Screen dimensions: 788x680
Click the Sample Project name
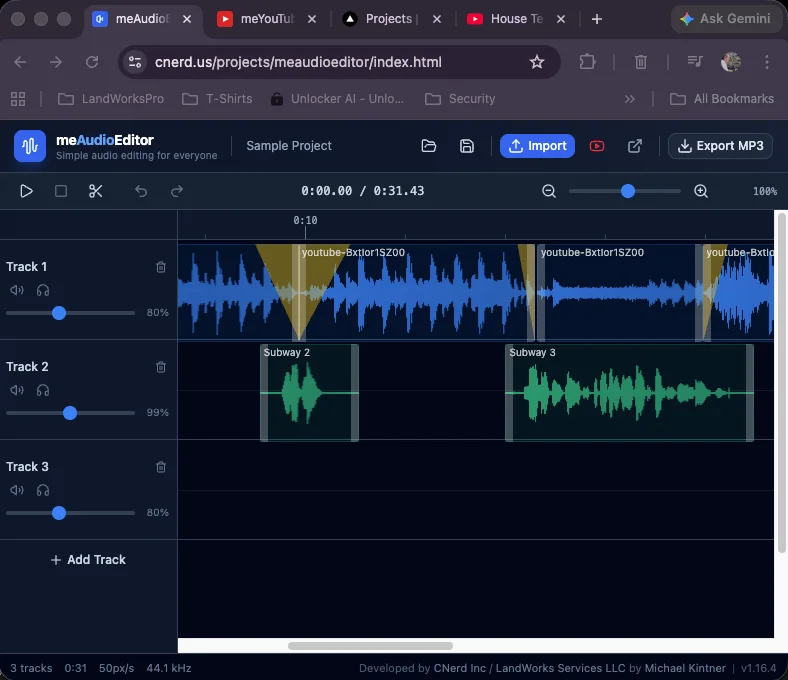tap(289, 146)
